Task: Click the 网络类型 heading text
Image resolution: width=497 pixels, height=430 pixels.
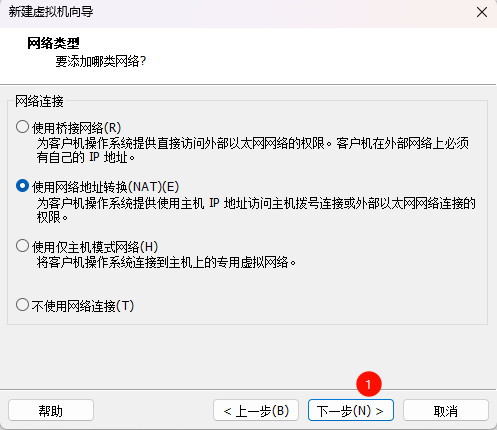Action: pos(53,43)
